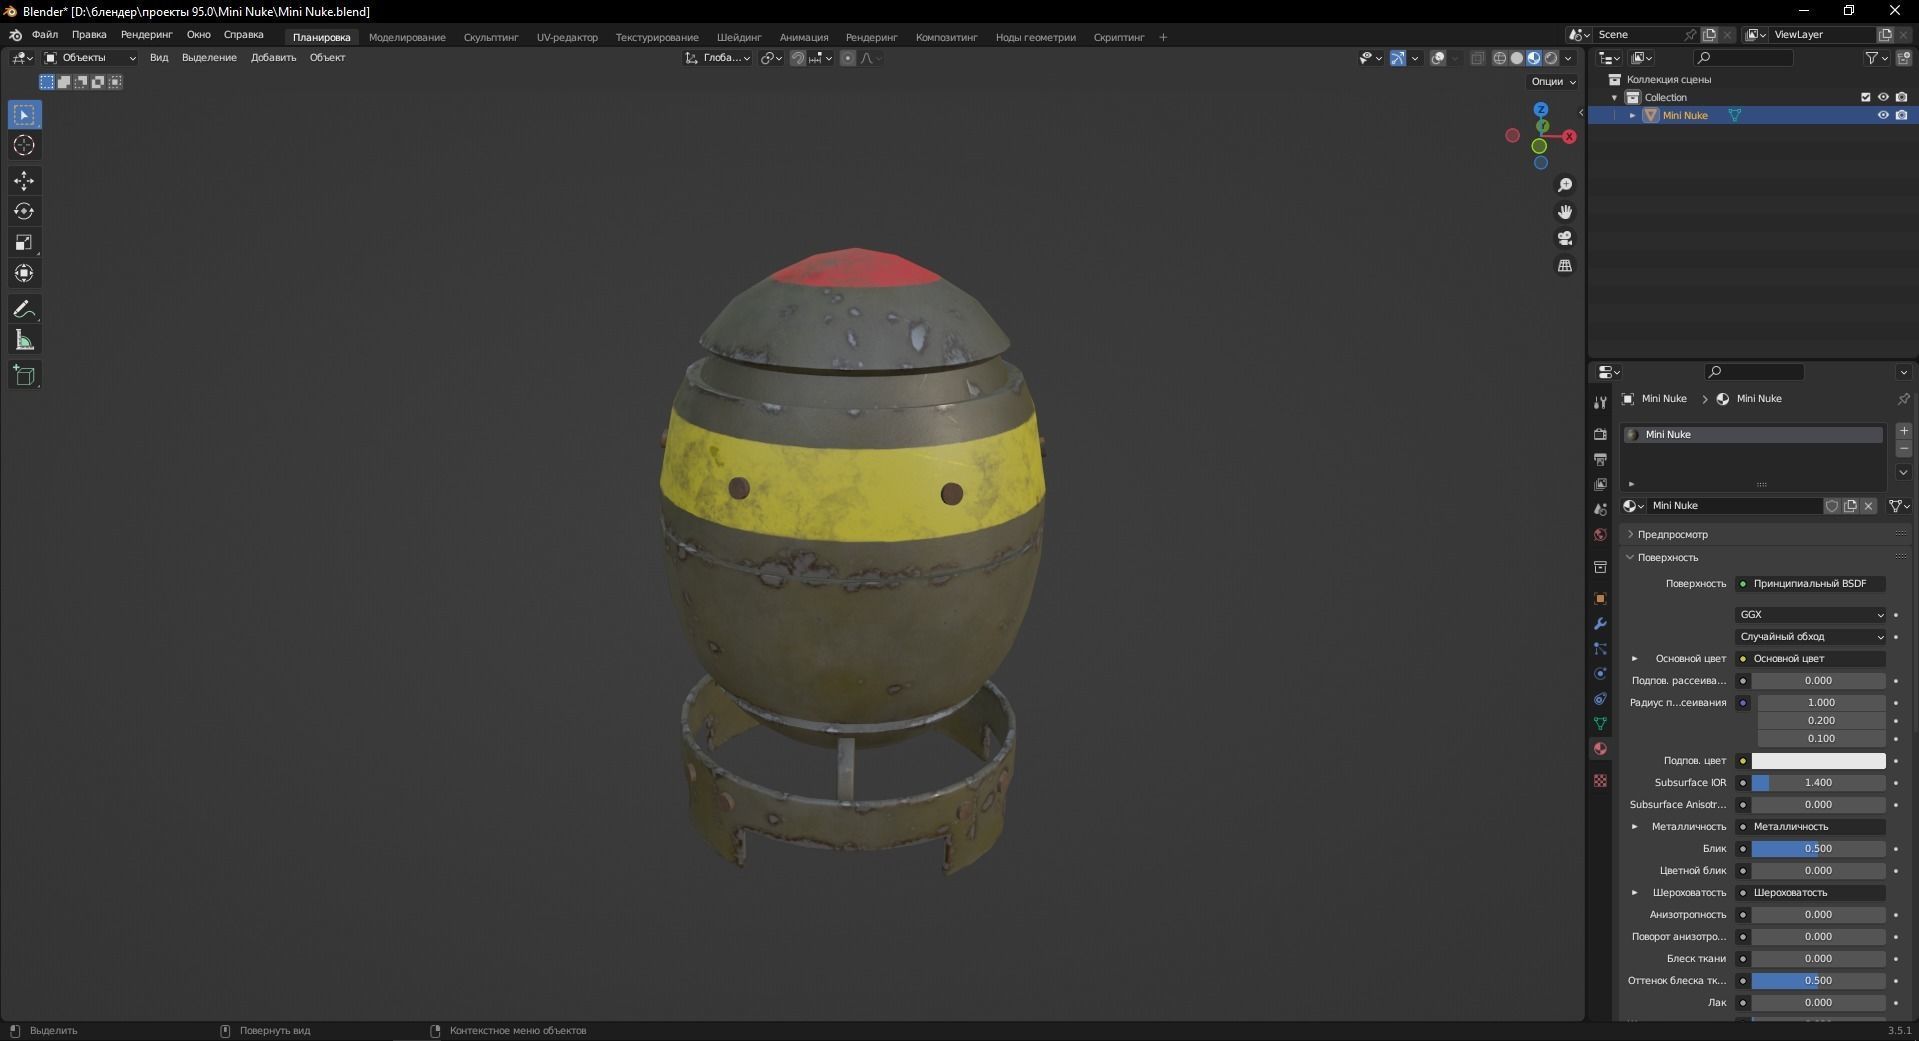Open the Output properties tab
Screen dimensions: 1919x1041
[1600, 459]
